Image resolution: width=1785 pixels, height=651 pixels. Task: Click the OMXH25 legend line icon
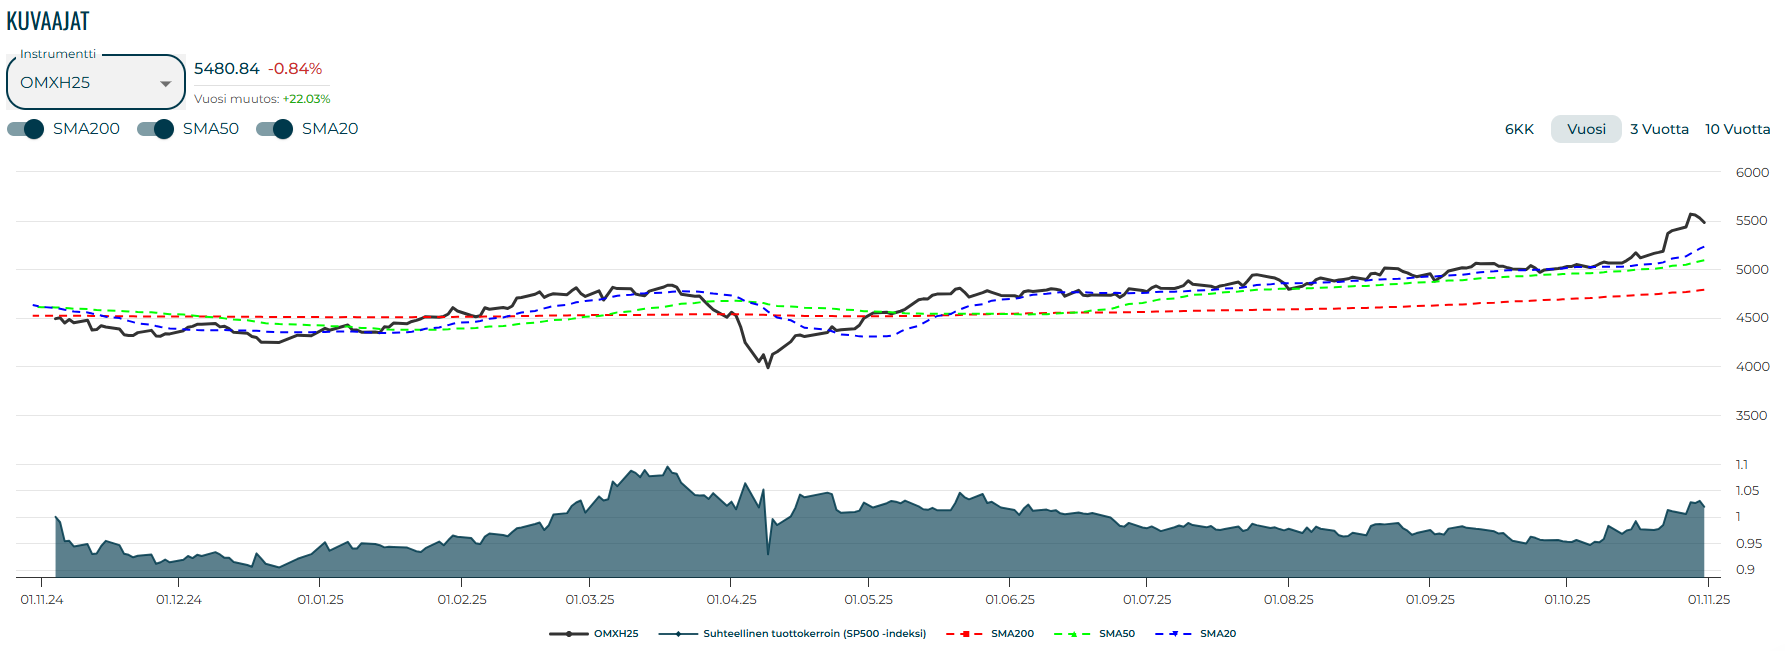[568, 634]
